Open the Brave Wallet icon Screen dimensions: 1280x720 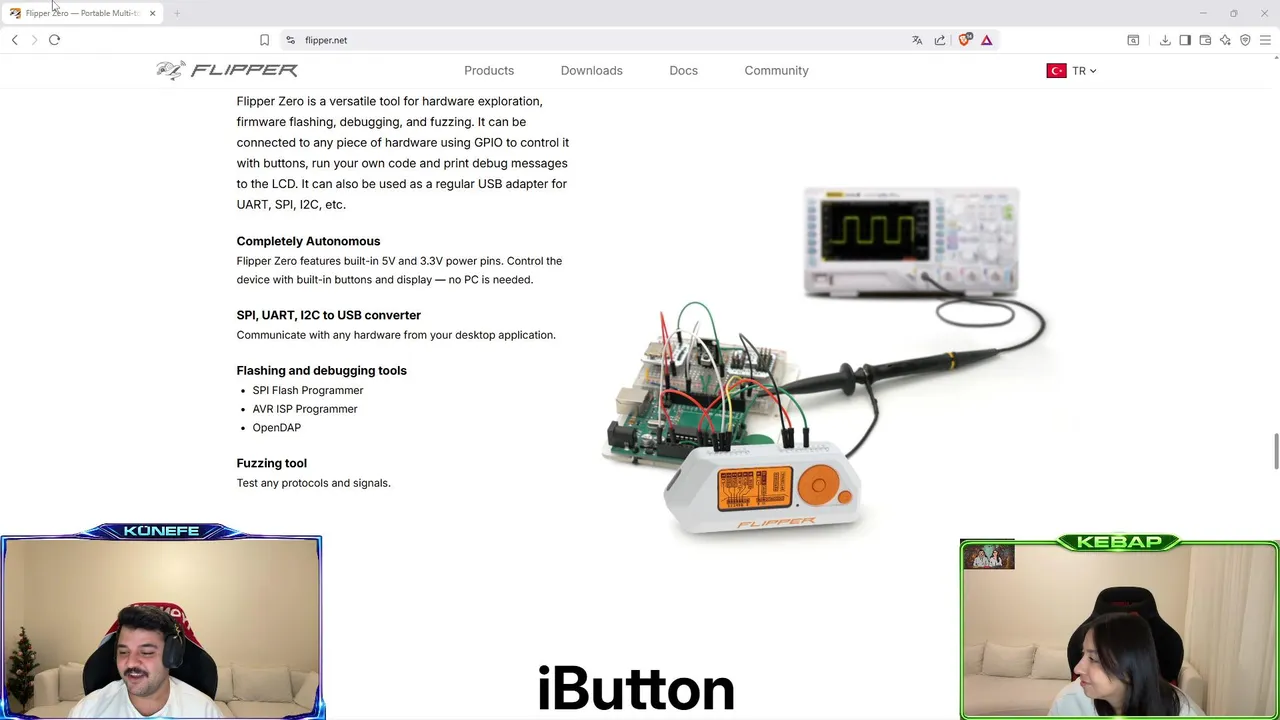(x=1205, y=40)
